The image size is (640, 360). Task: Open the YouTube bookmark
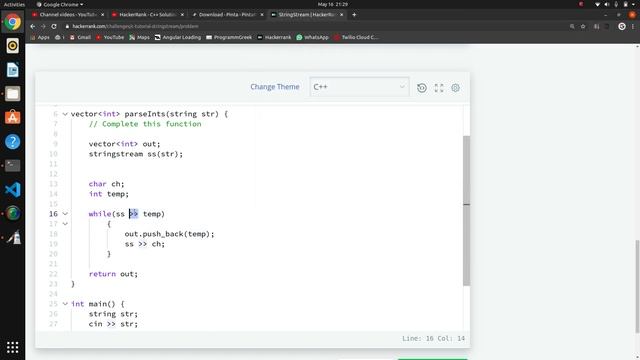point(110,37)
